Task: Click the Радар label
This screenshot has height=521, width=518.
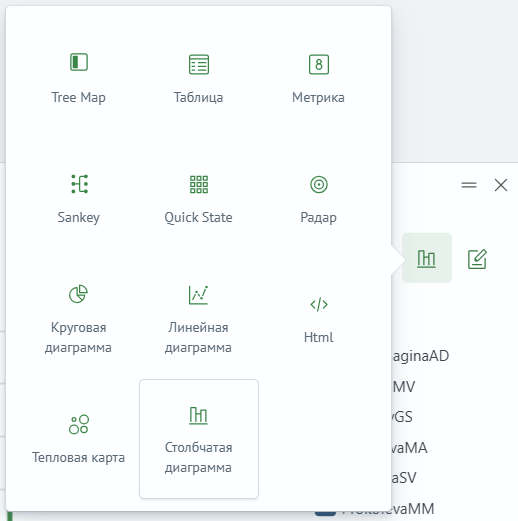Action: click(x=318, y=218)
